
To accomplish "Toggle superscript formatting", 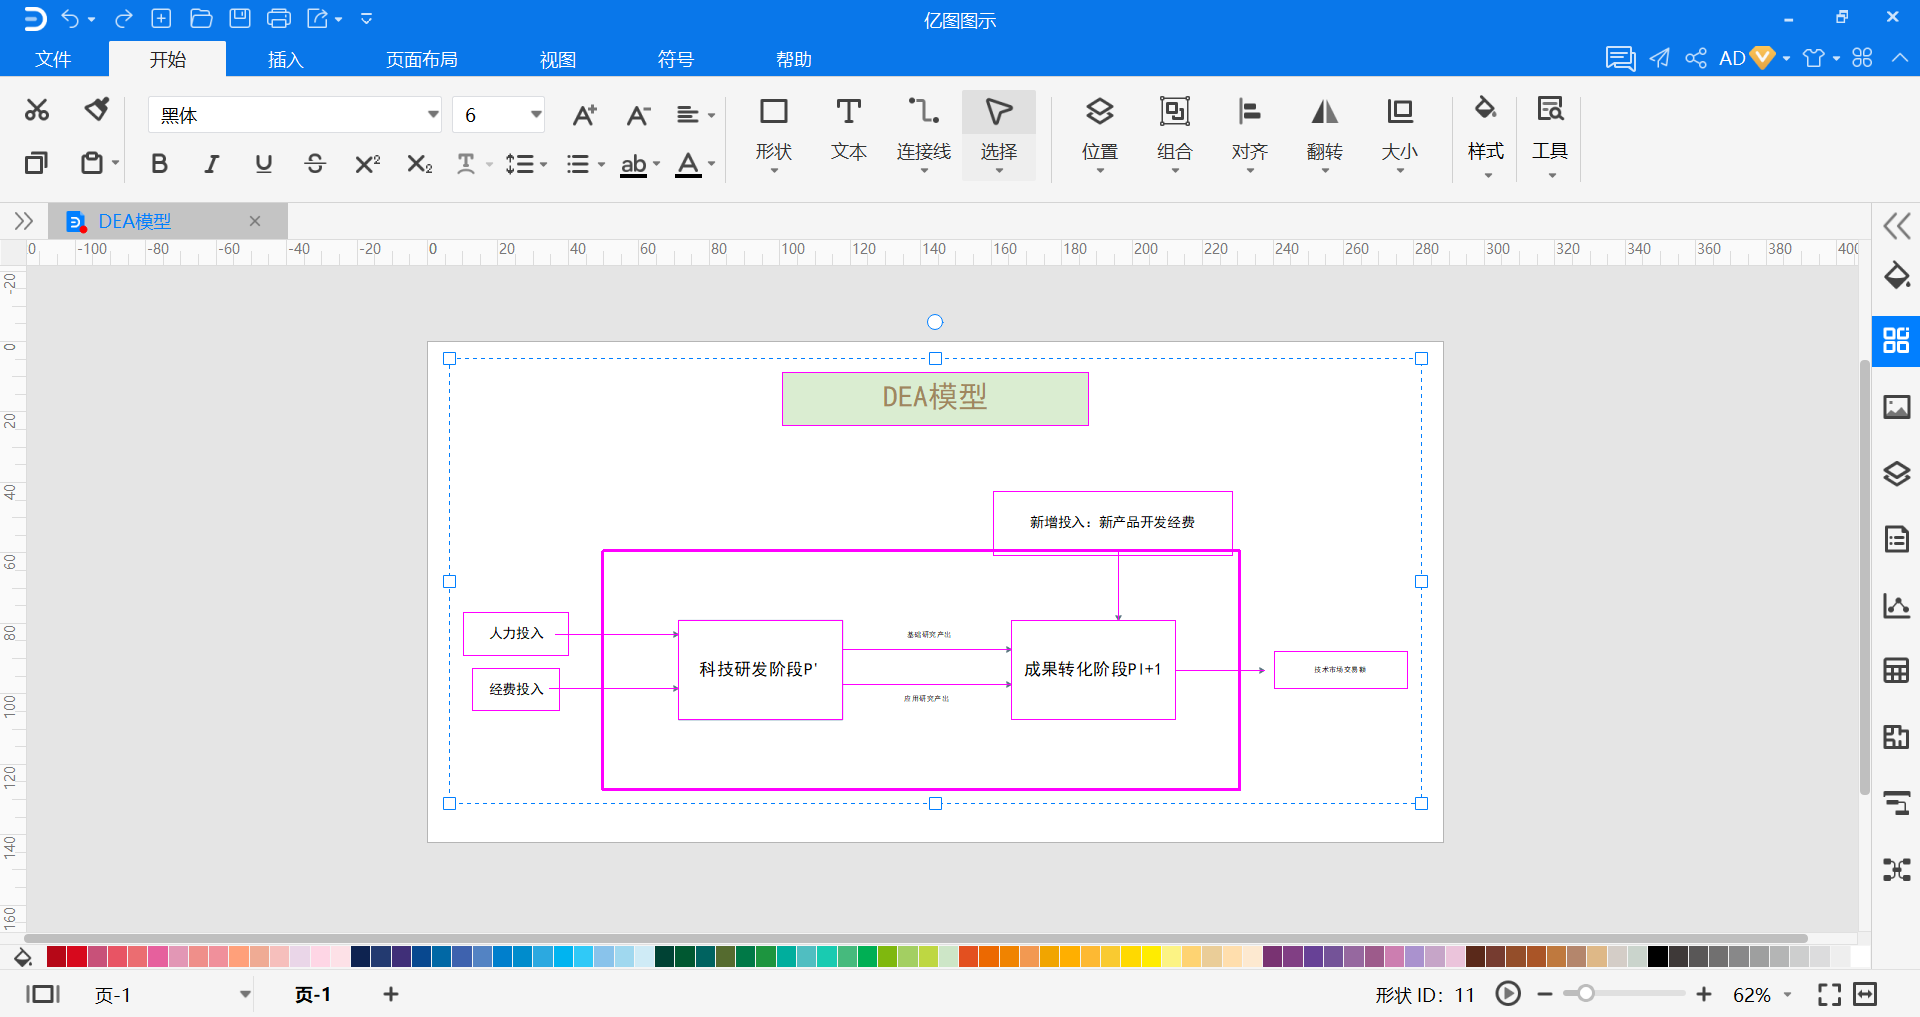I will coord(367,164).
